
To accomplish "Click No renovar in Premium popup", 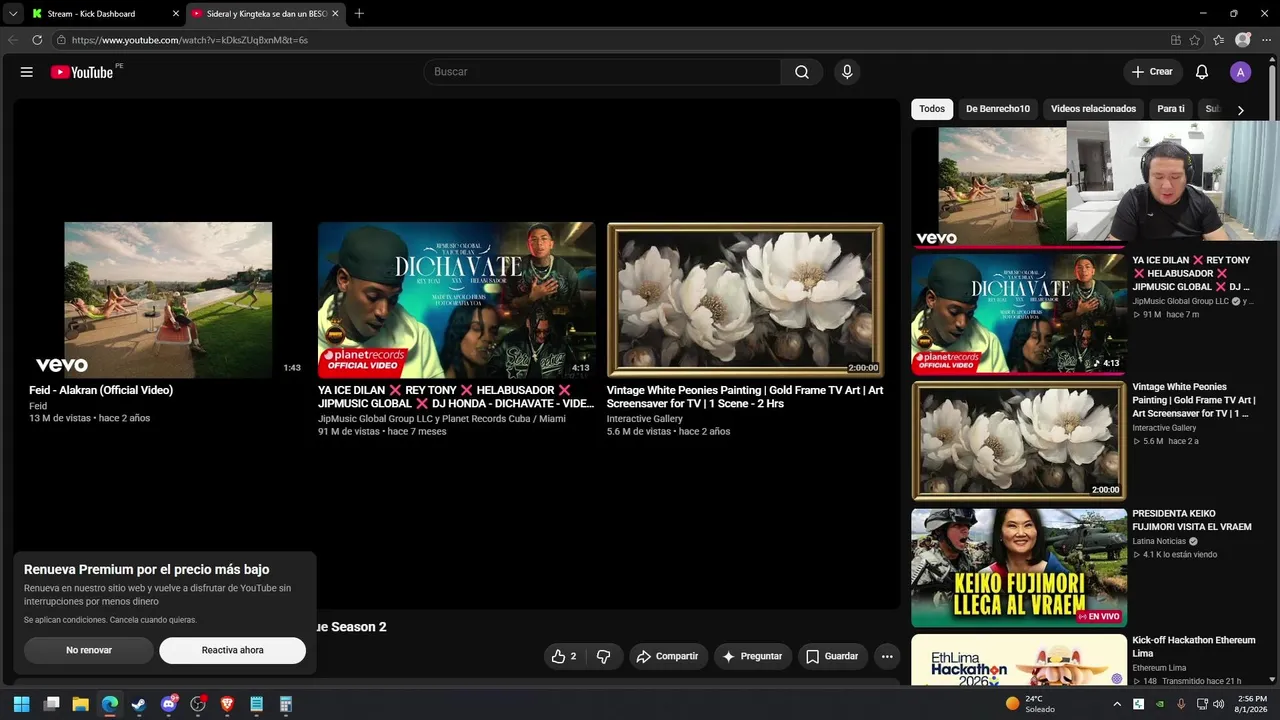I will (89, 650).
